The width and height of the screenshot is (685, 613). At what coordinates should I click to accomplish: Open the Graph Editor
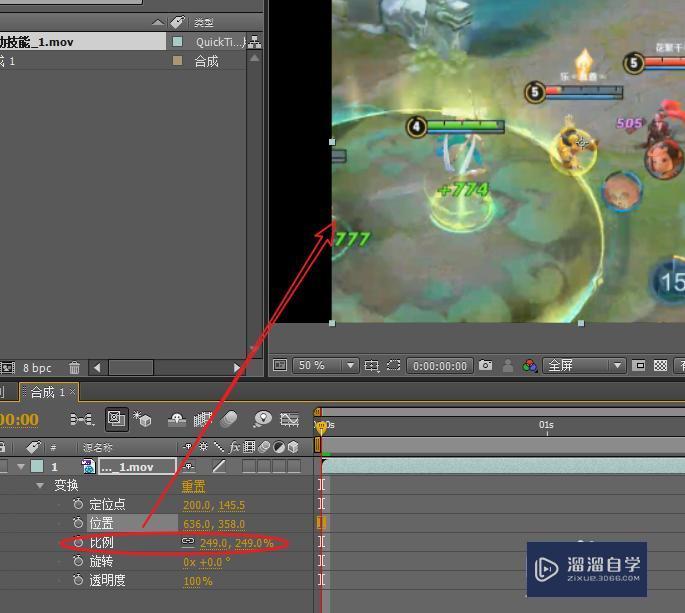pos(289,420)
